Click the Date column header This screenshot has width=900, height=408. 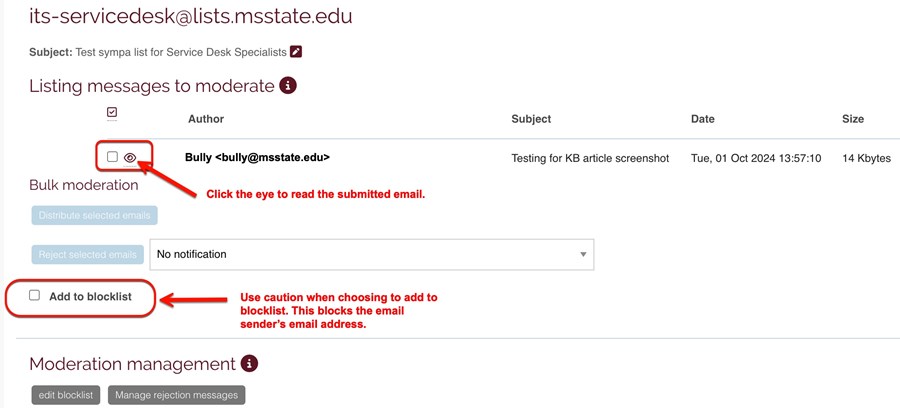pos(703,119)
